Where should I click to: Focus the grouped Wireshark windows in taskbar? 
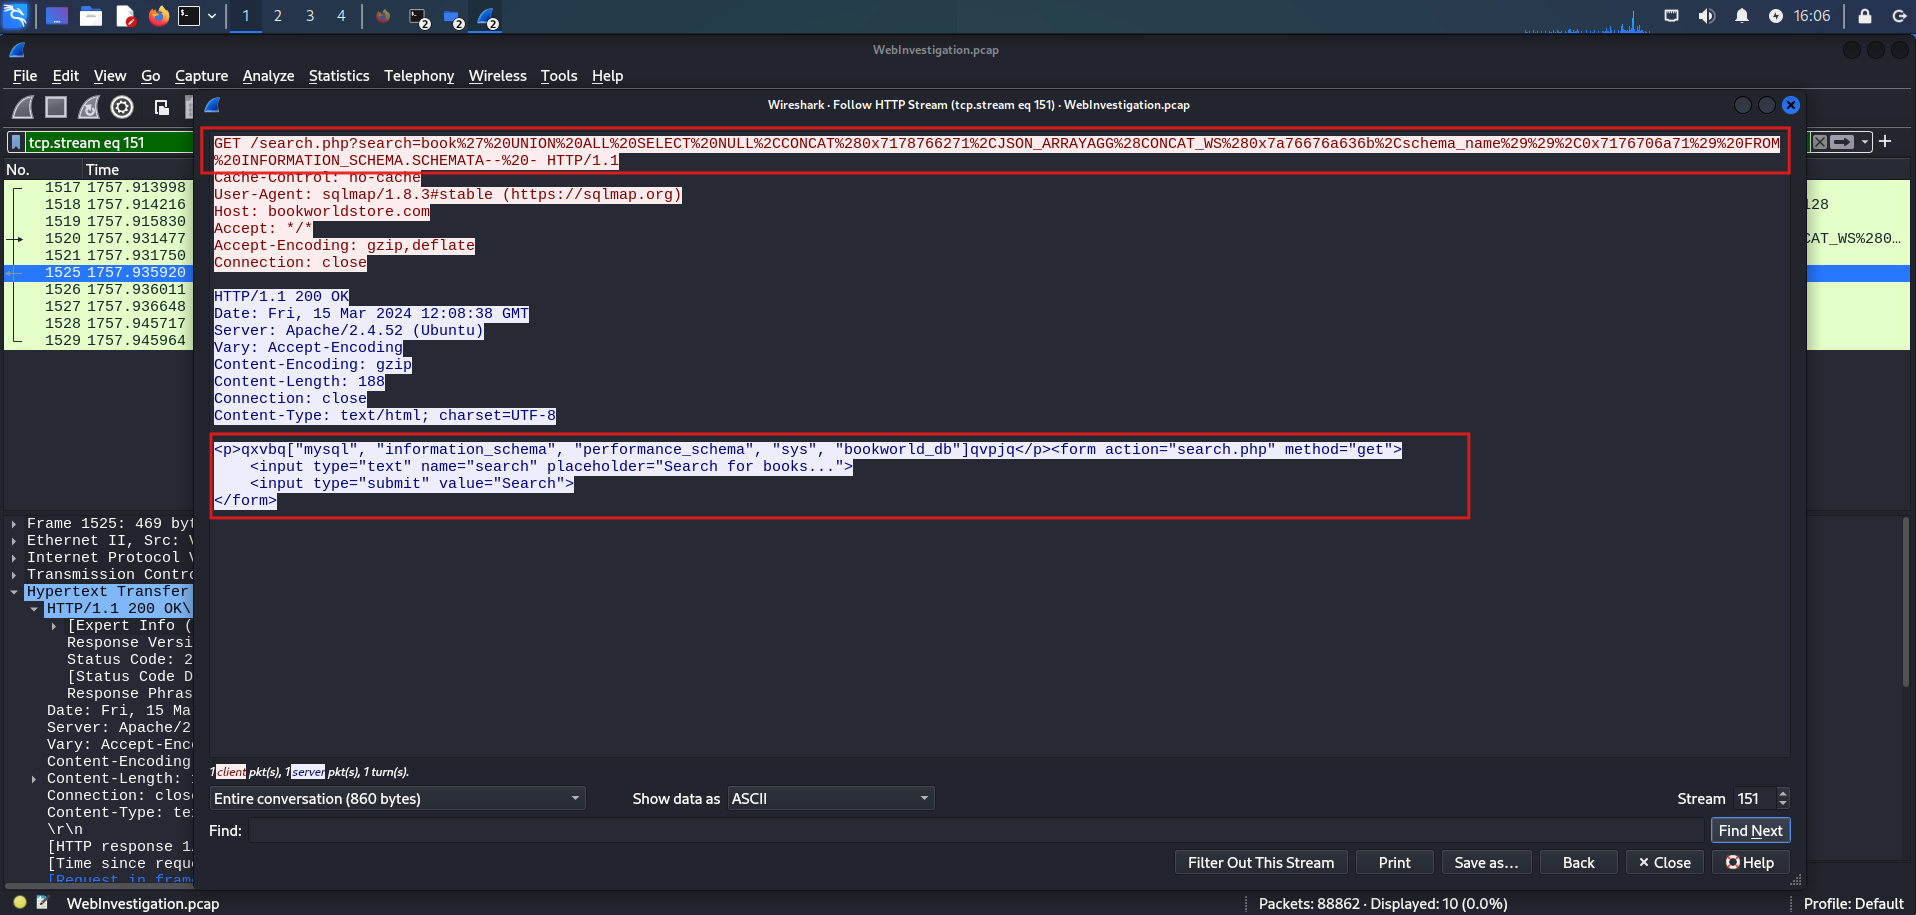tap(487, 17)
